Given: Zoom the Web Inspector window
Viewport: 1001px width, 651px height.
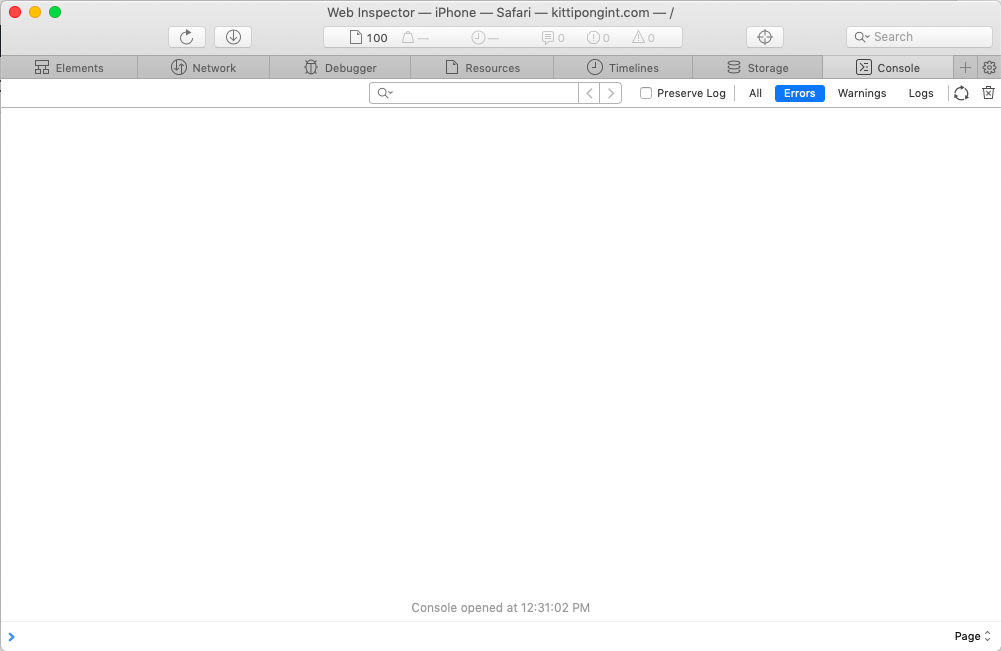Looking at the screenshot, I should point(55,12).
